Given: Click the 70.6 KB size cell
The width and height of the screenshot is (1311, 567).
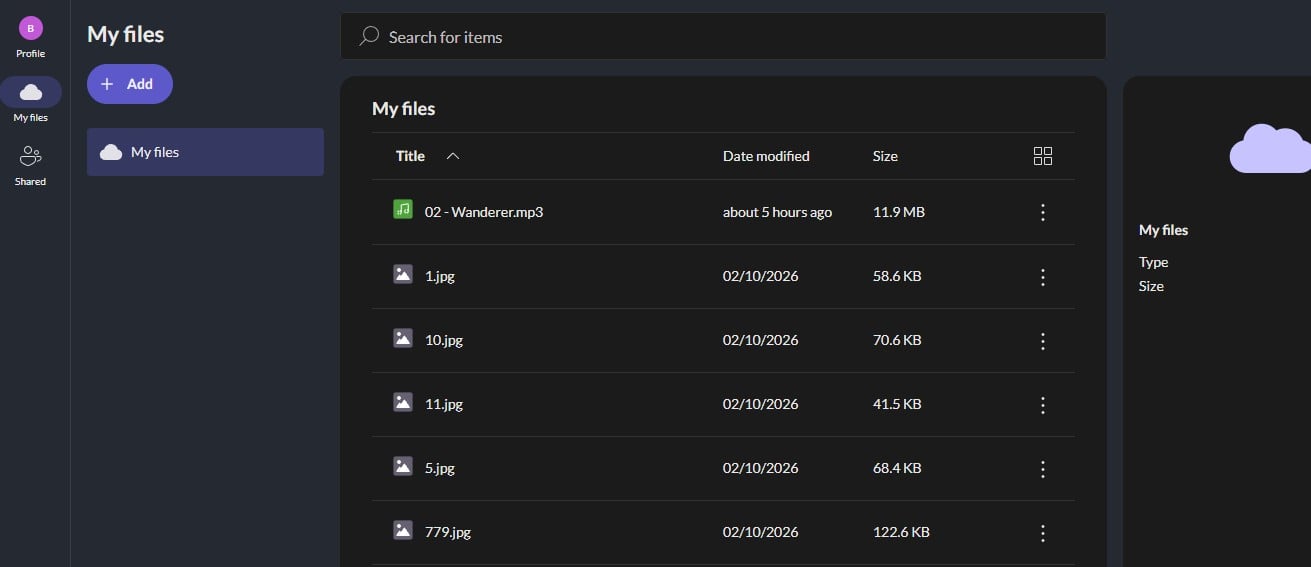Looking at the screenshot, I should tap(897, 340).
